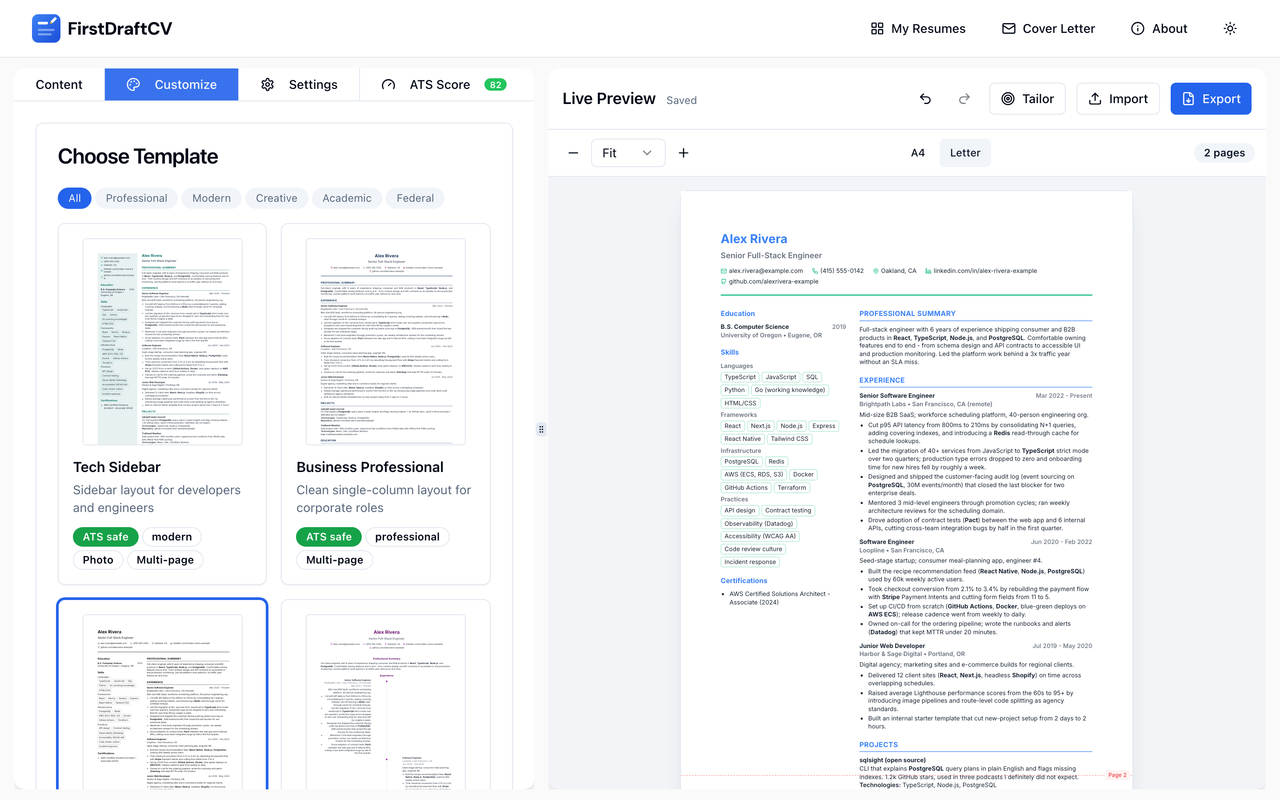
Task: Click the Education heading in preview sidebar
Action: (x=738, y=314)
